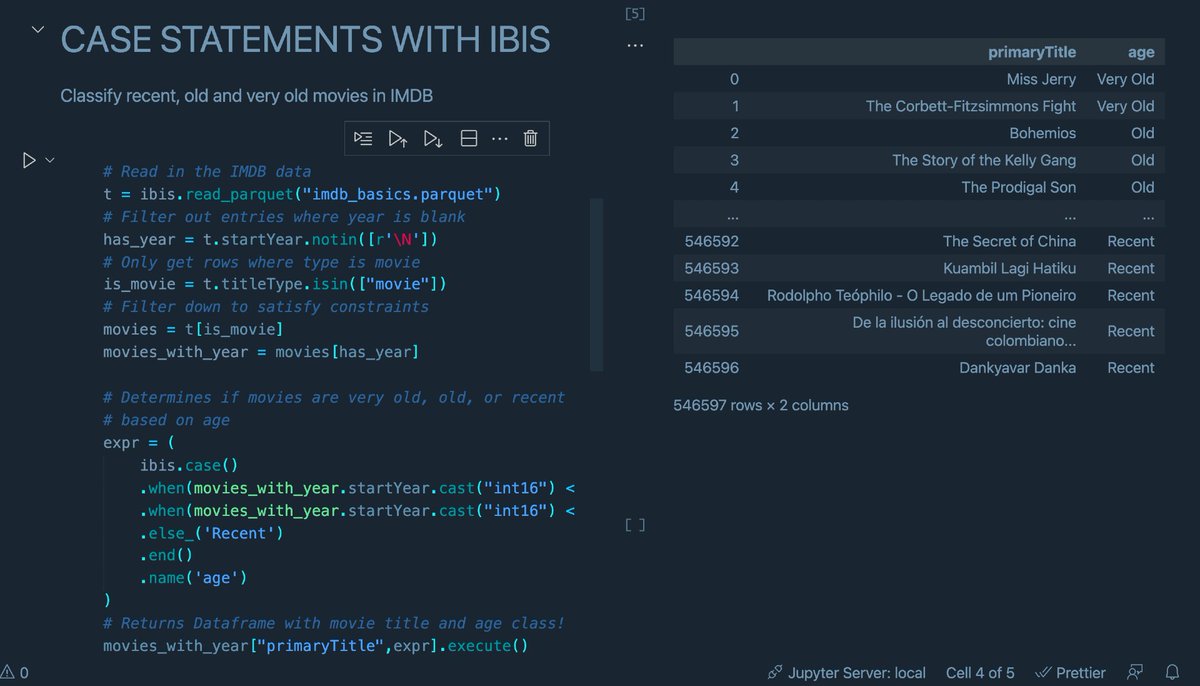Click the Execute Above Cells icon
The width and height of the screenshot is (1200, 686).
click(398, 138)
